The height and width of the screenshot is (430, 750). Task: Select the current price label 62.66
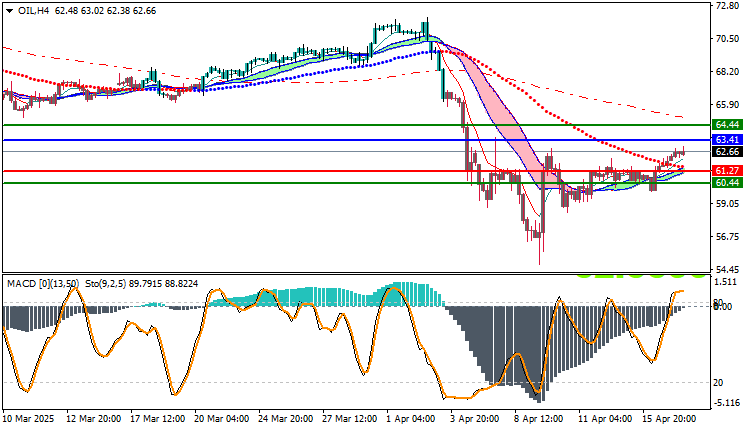point(728,152)
